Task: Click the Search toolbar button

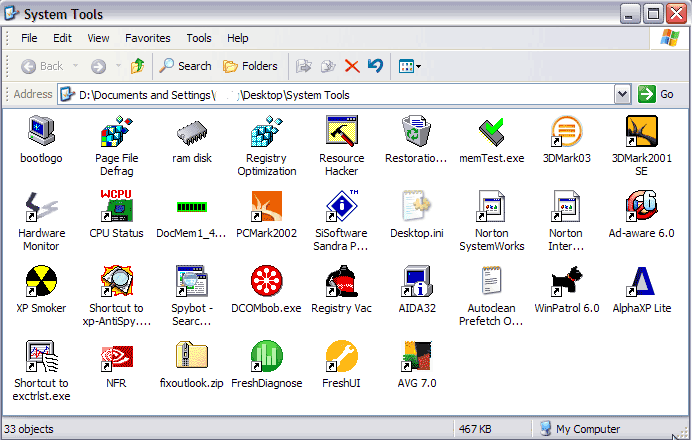Action: point(185,66)
